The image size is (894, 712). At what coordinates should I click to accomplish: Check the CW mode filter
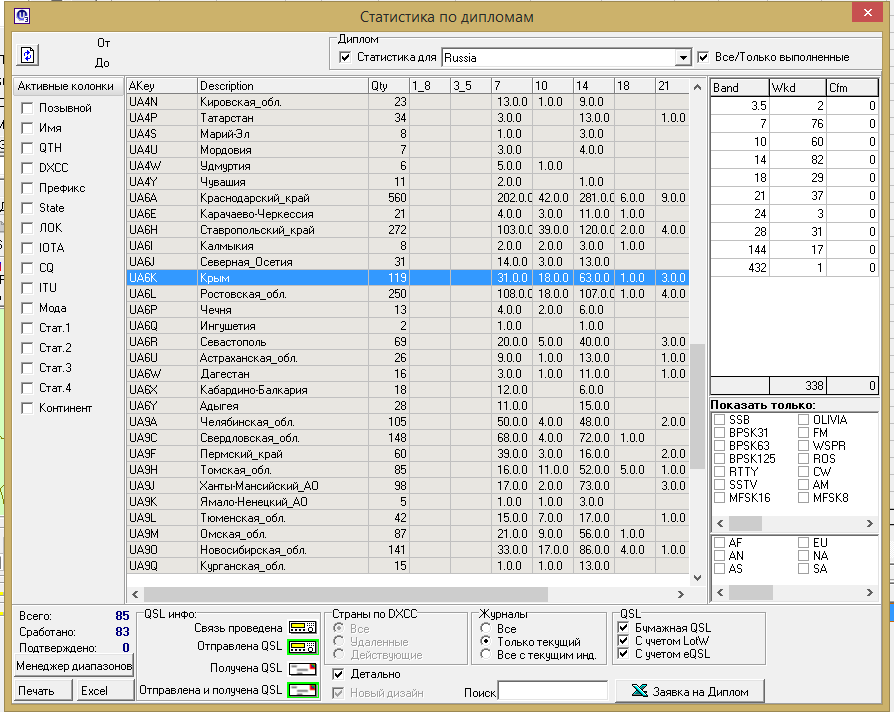tap(804, 472)
